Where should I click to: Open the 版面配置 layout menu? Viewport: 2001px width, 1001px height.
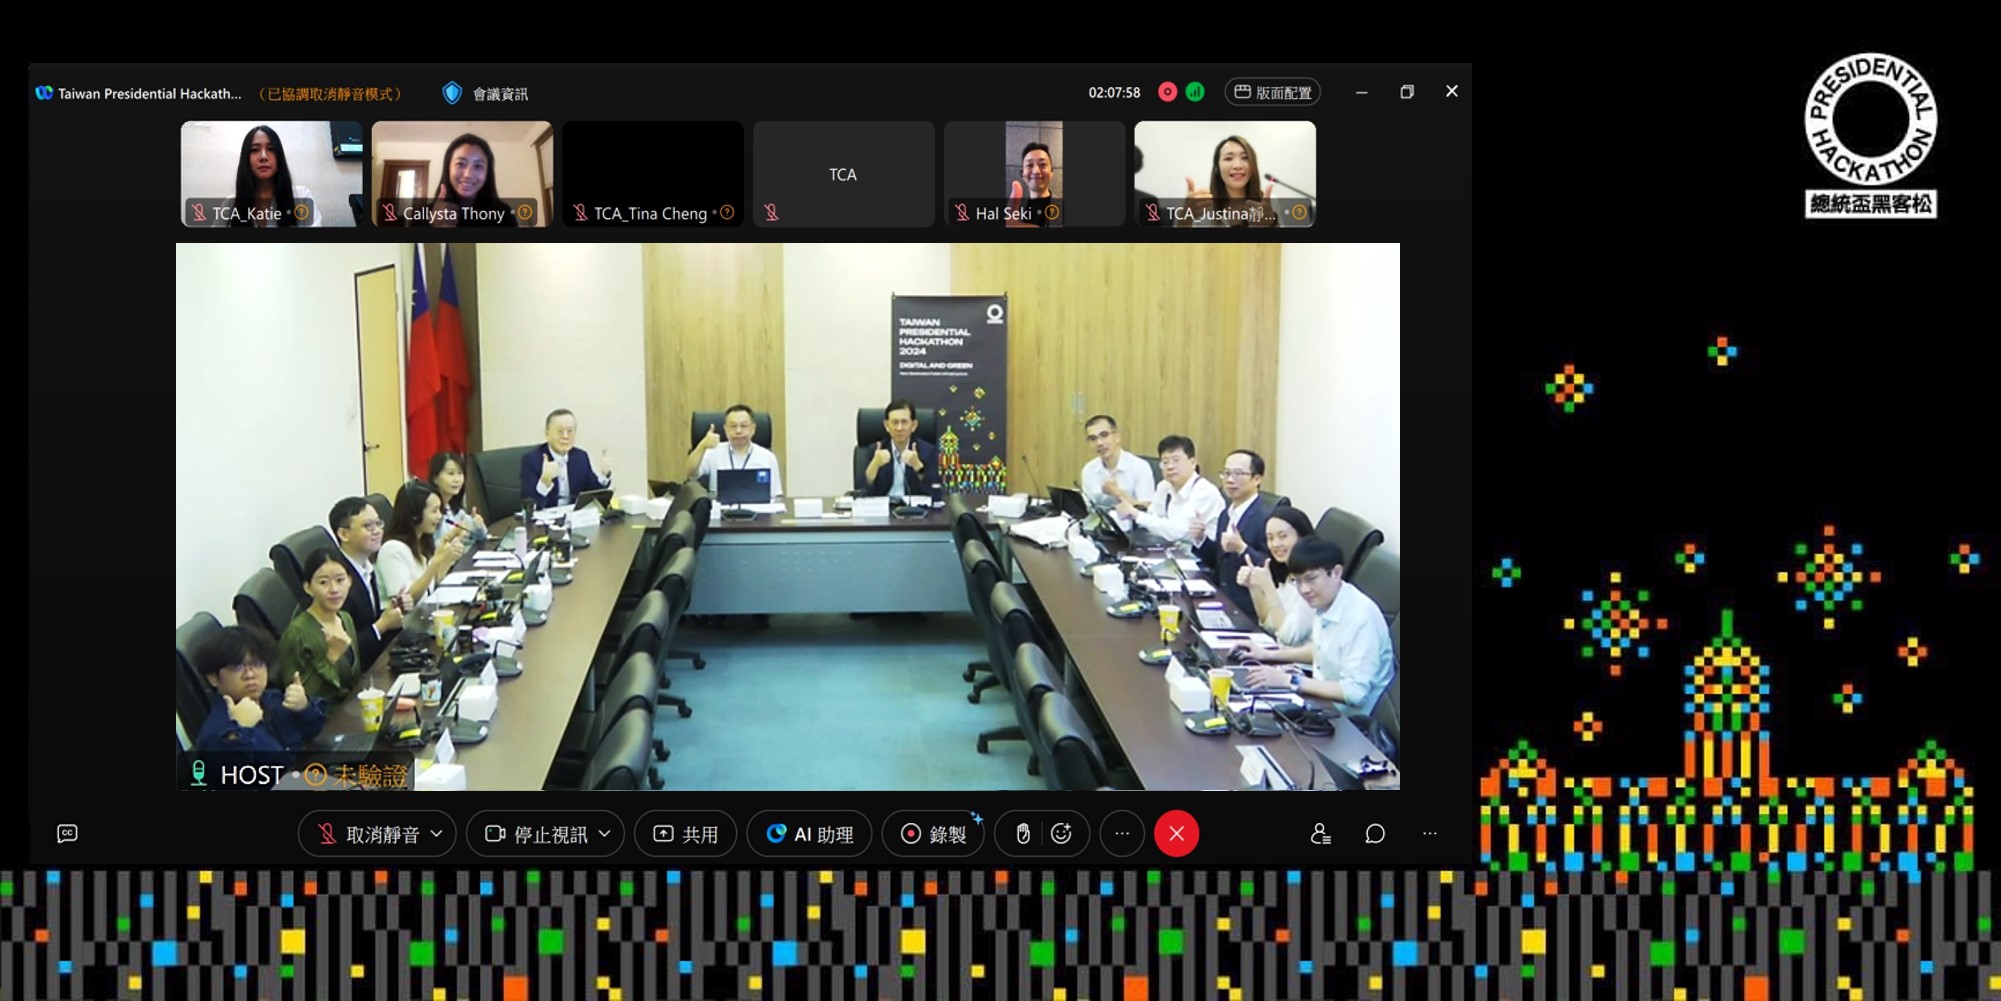coord(1272,92)
